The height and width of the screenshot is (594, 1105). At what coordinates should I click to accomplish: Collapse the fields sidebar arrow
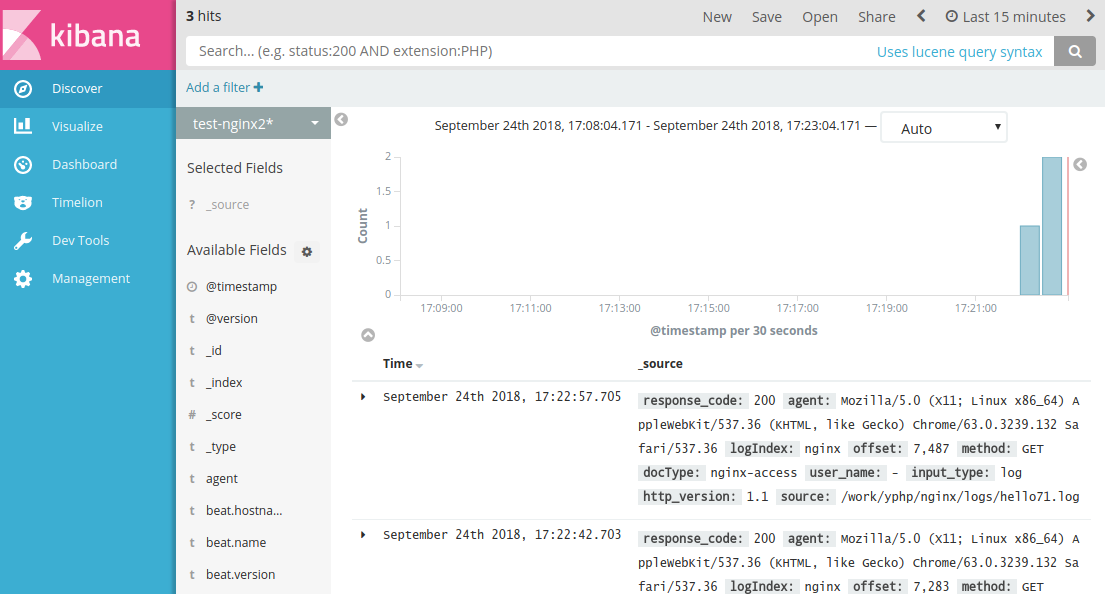pos(341,120)
